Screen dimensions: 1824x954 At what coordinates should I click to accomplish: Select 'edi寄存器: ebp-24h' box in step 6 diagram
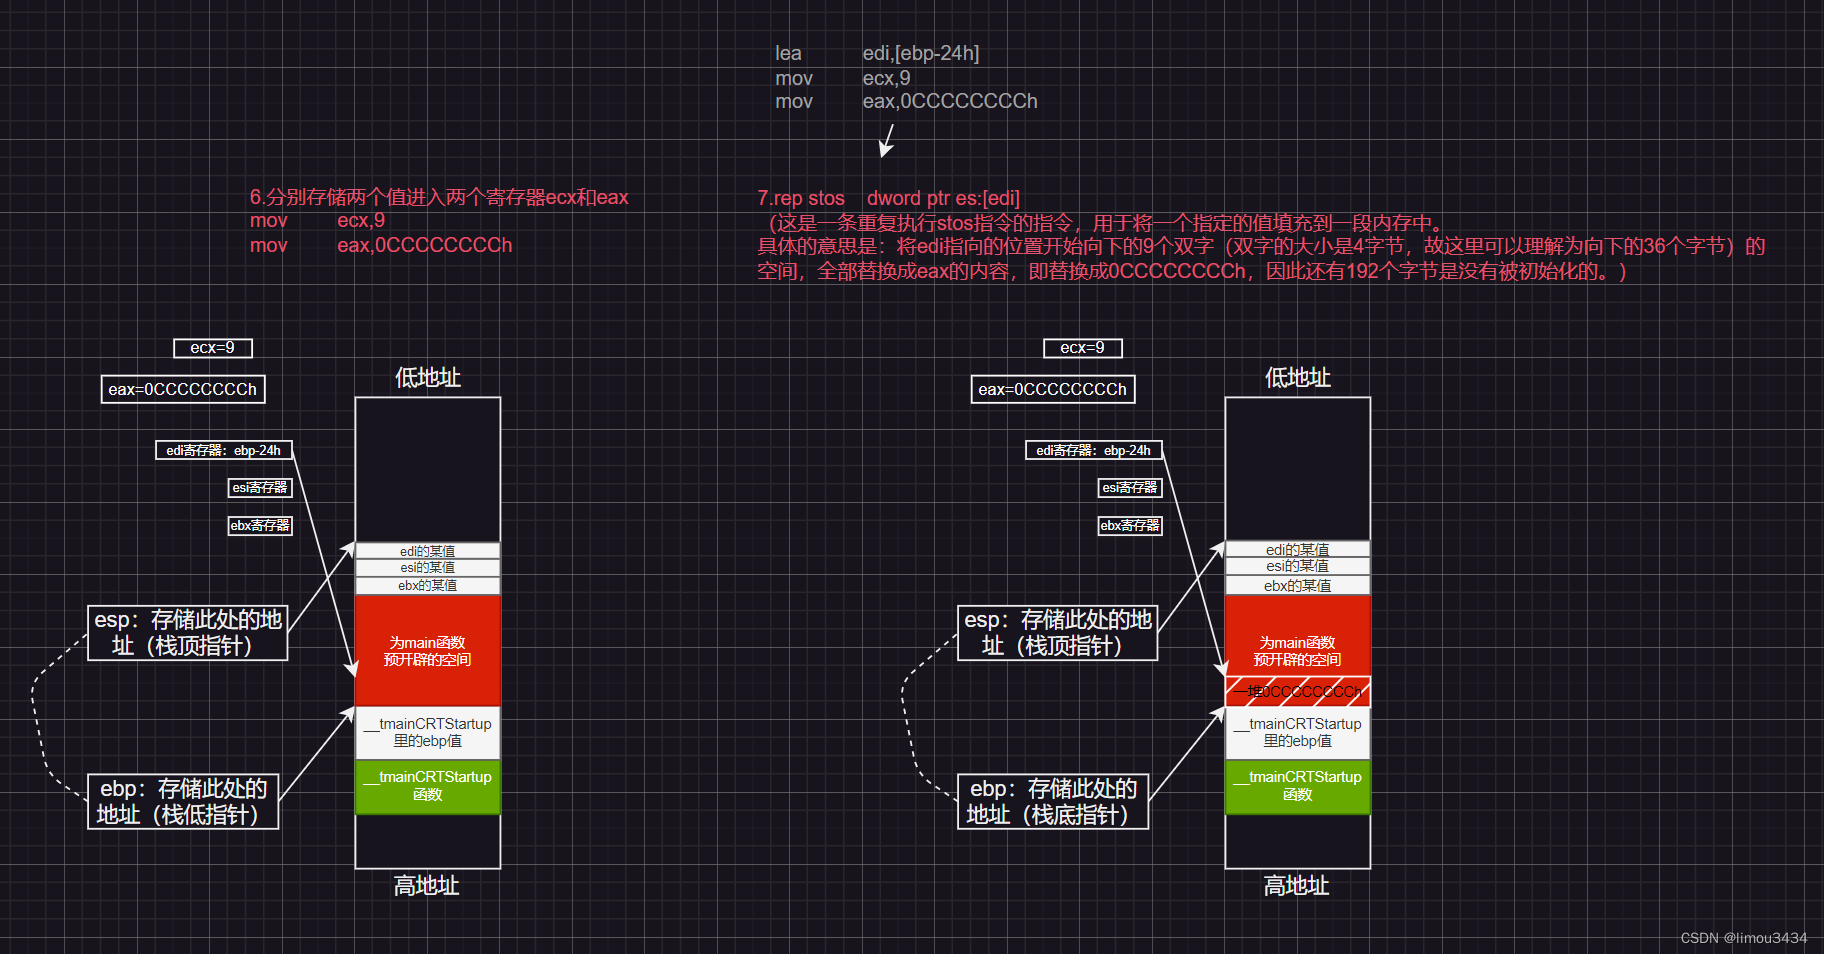[x=224, y=450]
